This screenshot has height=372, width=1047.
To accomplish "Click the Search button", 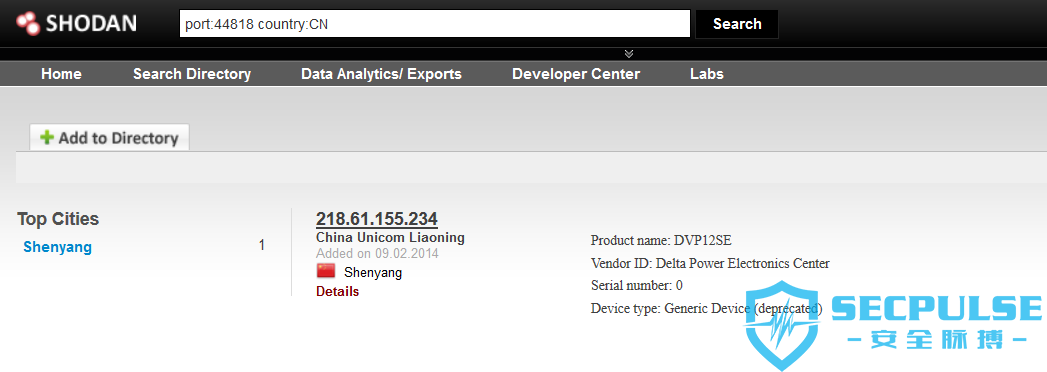I will [x=737, y=24].
